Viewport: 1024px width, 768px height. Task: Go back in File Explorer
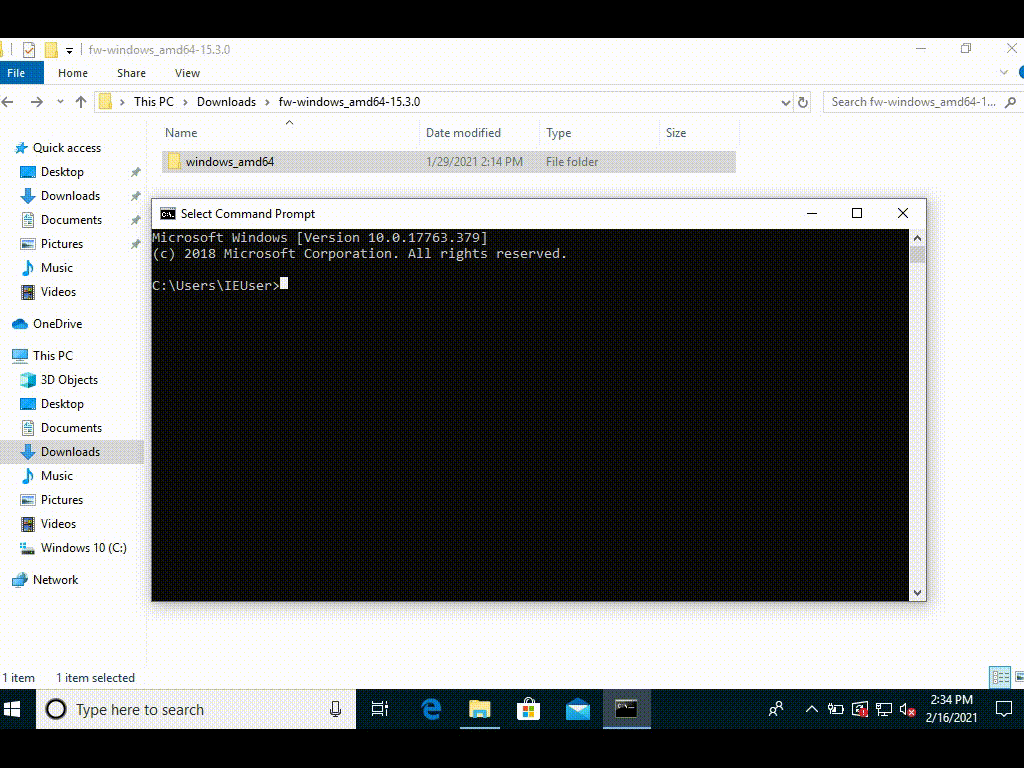pyautogui.click(x=8, y=102)
